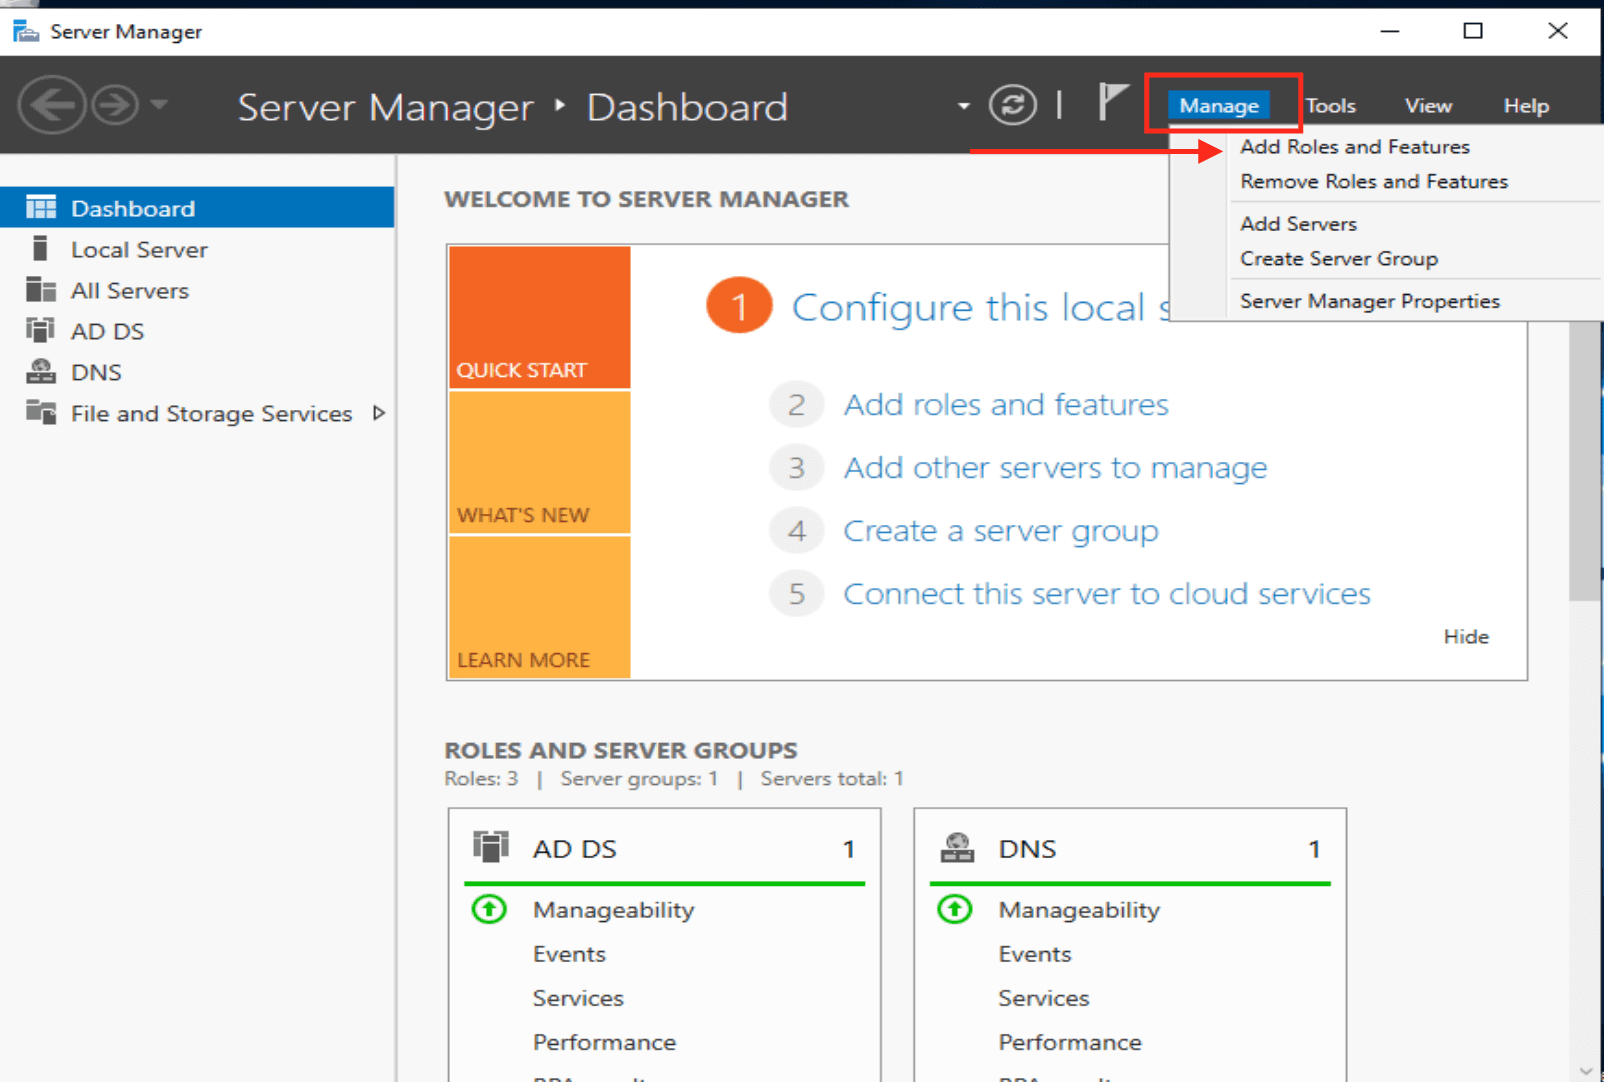The image size is (1604, 1082).
Task: Open the Tools menu
Action: [1330, 106]
